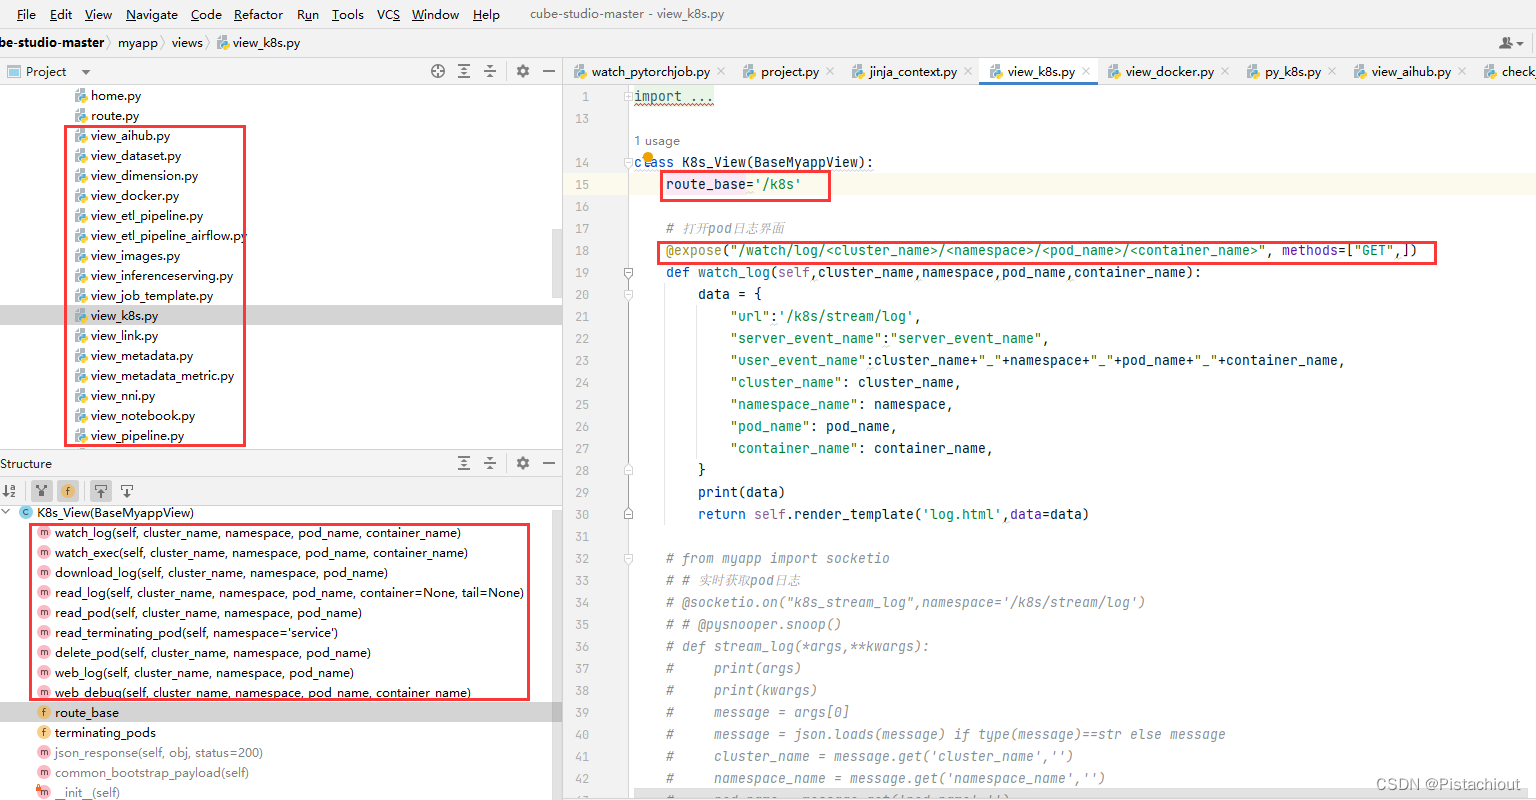
Task: Open the File menu
Action: point(26,14)
